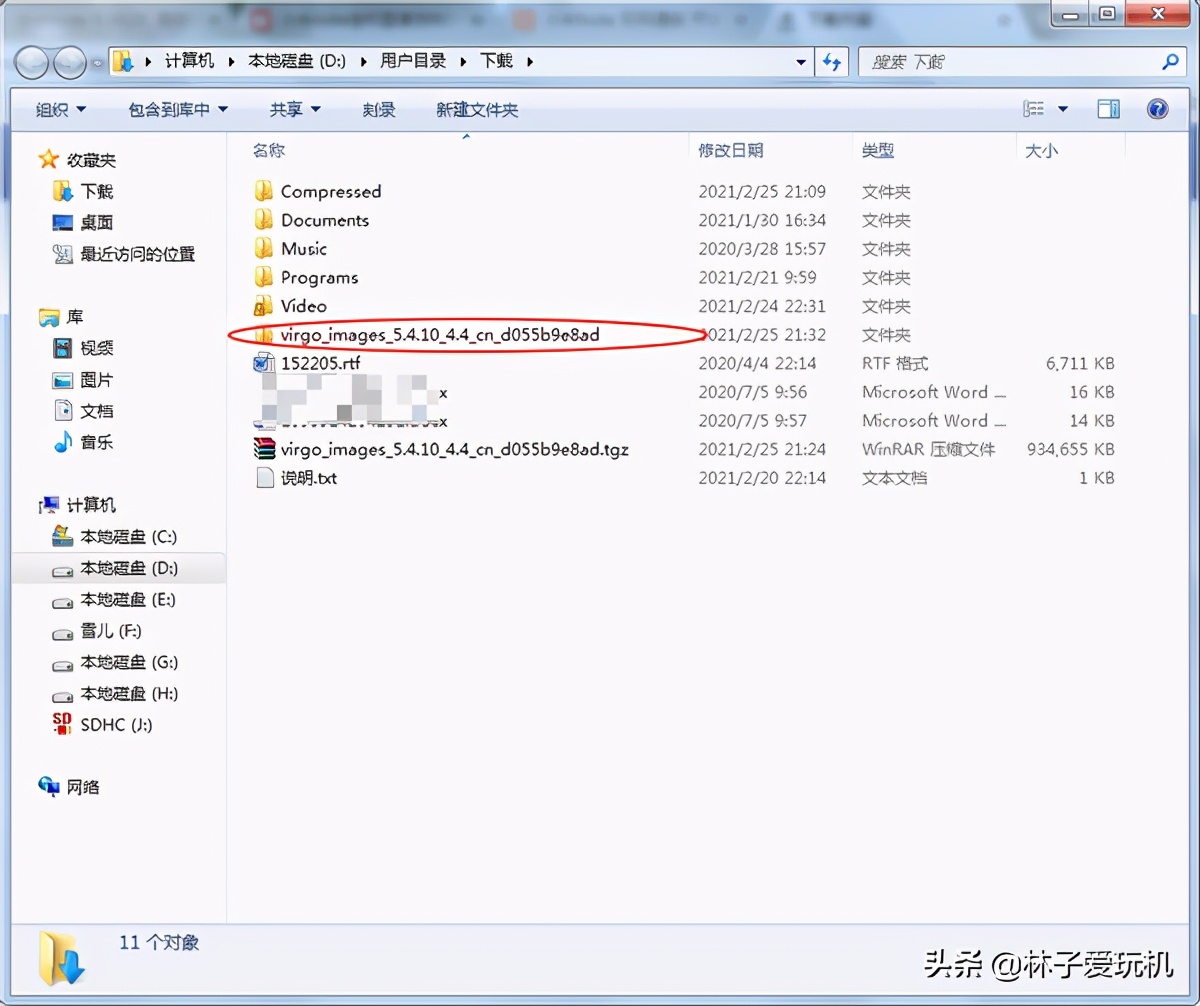Open drive 本地磁盘 (G:)

coord(129,662)
